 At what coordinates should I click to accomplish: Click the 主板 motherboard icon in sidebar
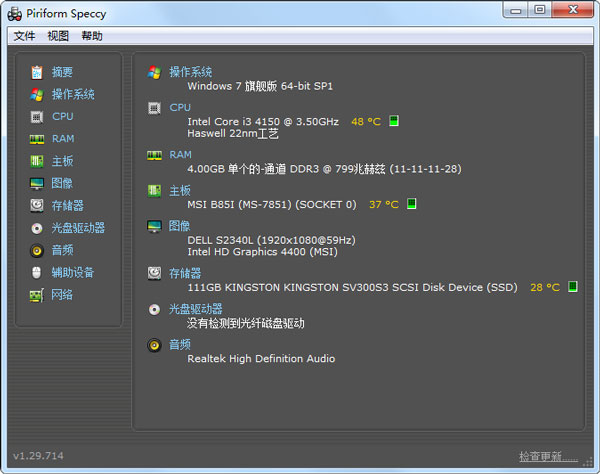(37, 161)
